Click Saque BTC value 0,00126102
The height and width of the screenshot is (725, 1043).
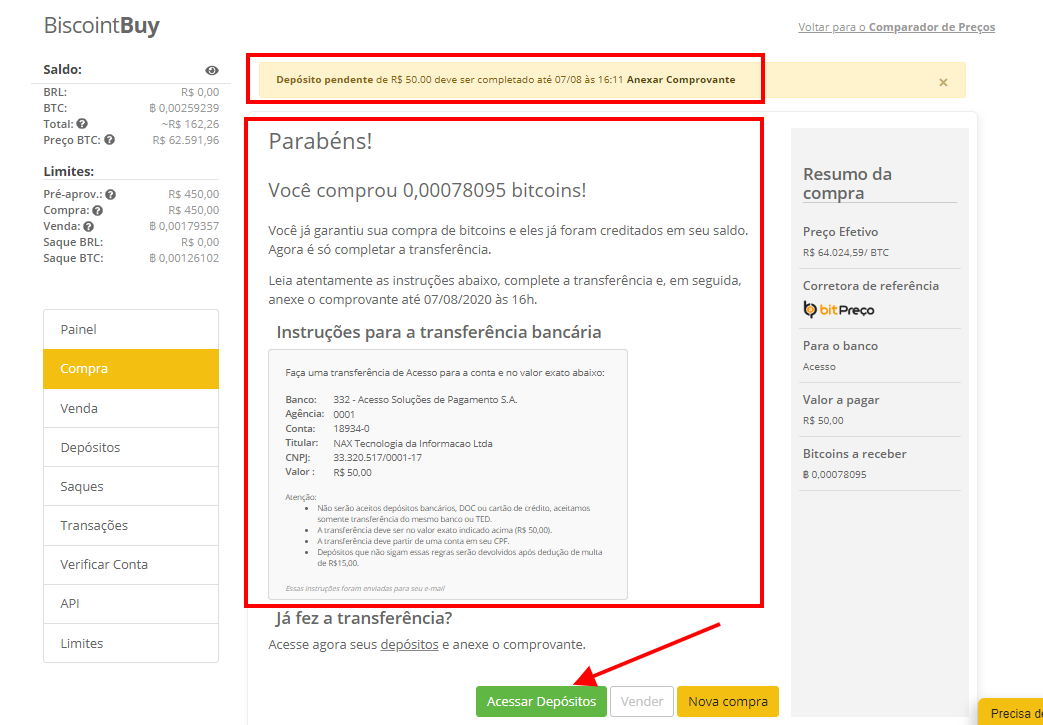click(184, 258)
